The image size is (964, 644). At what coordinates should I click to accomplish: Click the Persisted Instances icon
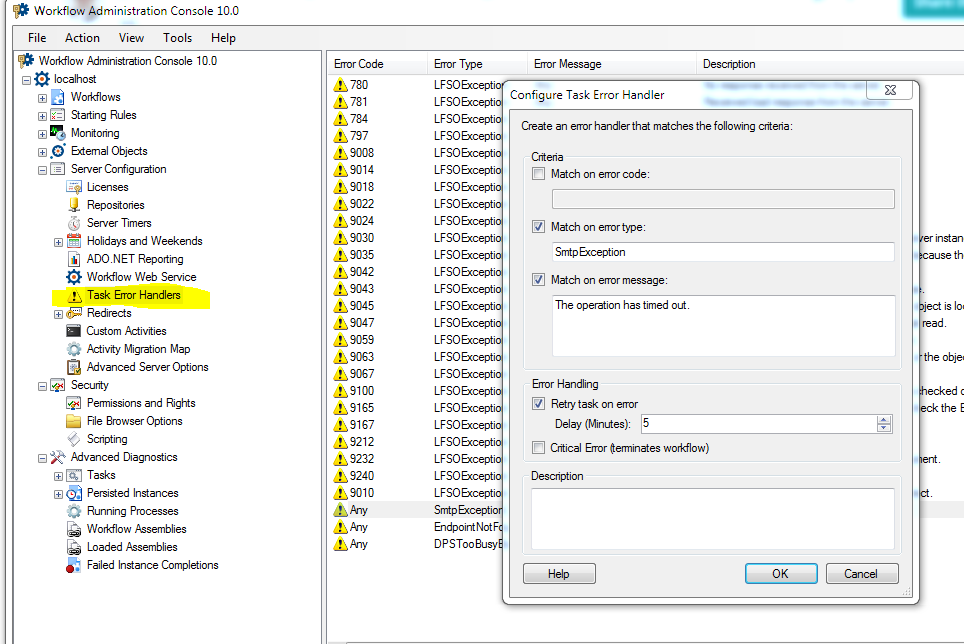[74, 493]
